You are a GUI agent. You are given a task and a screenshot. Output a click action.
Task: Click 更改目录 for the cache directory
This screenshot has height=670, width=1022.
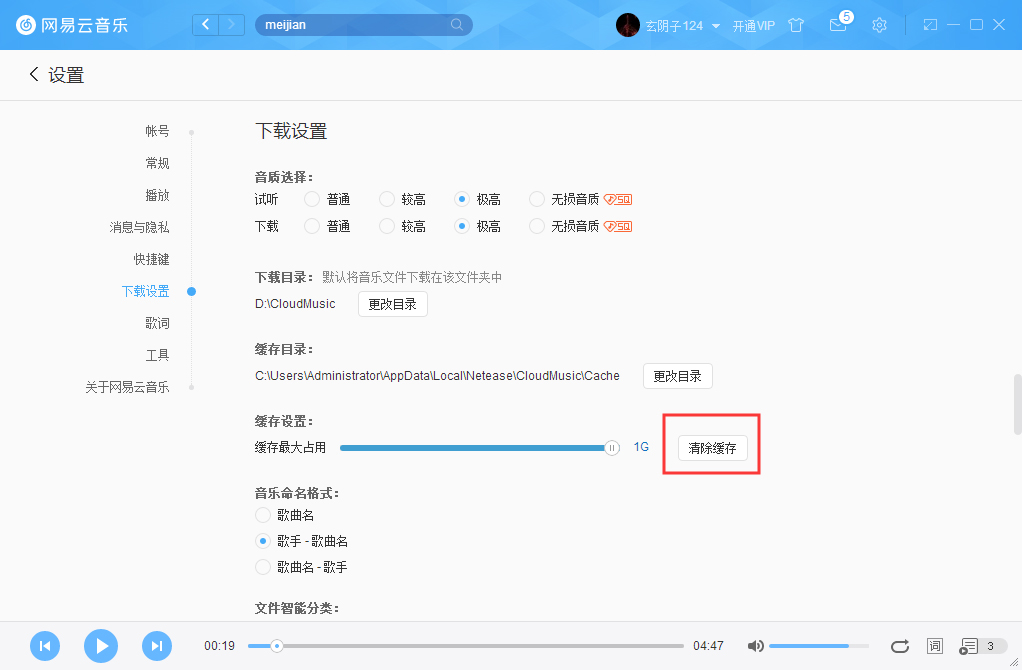pos(677,376)
